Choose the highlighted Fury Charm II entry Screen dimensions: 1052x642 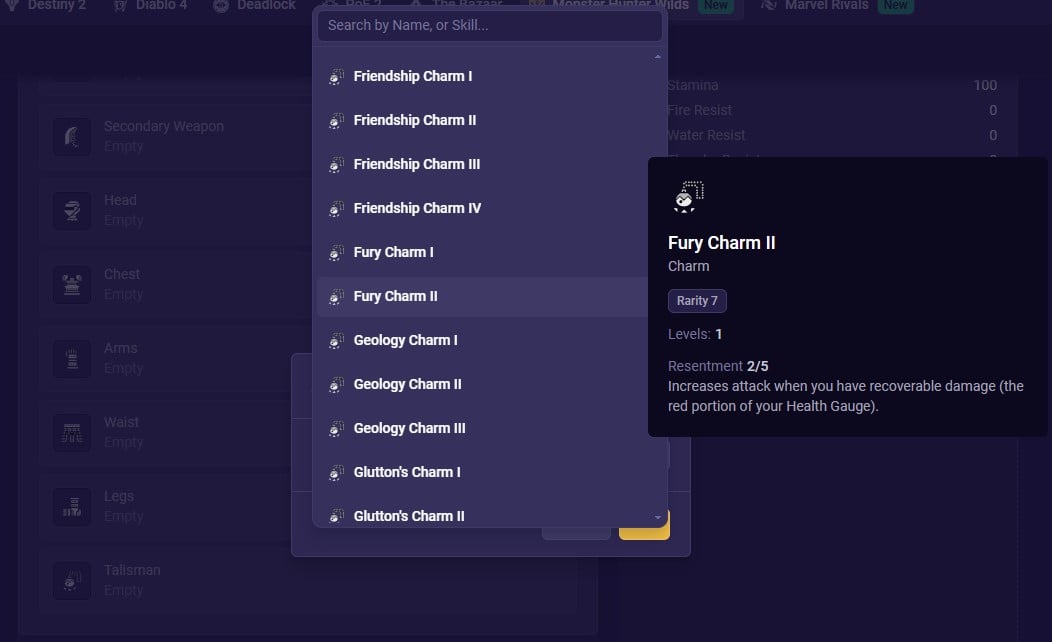pos(395,296)
